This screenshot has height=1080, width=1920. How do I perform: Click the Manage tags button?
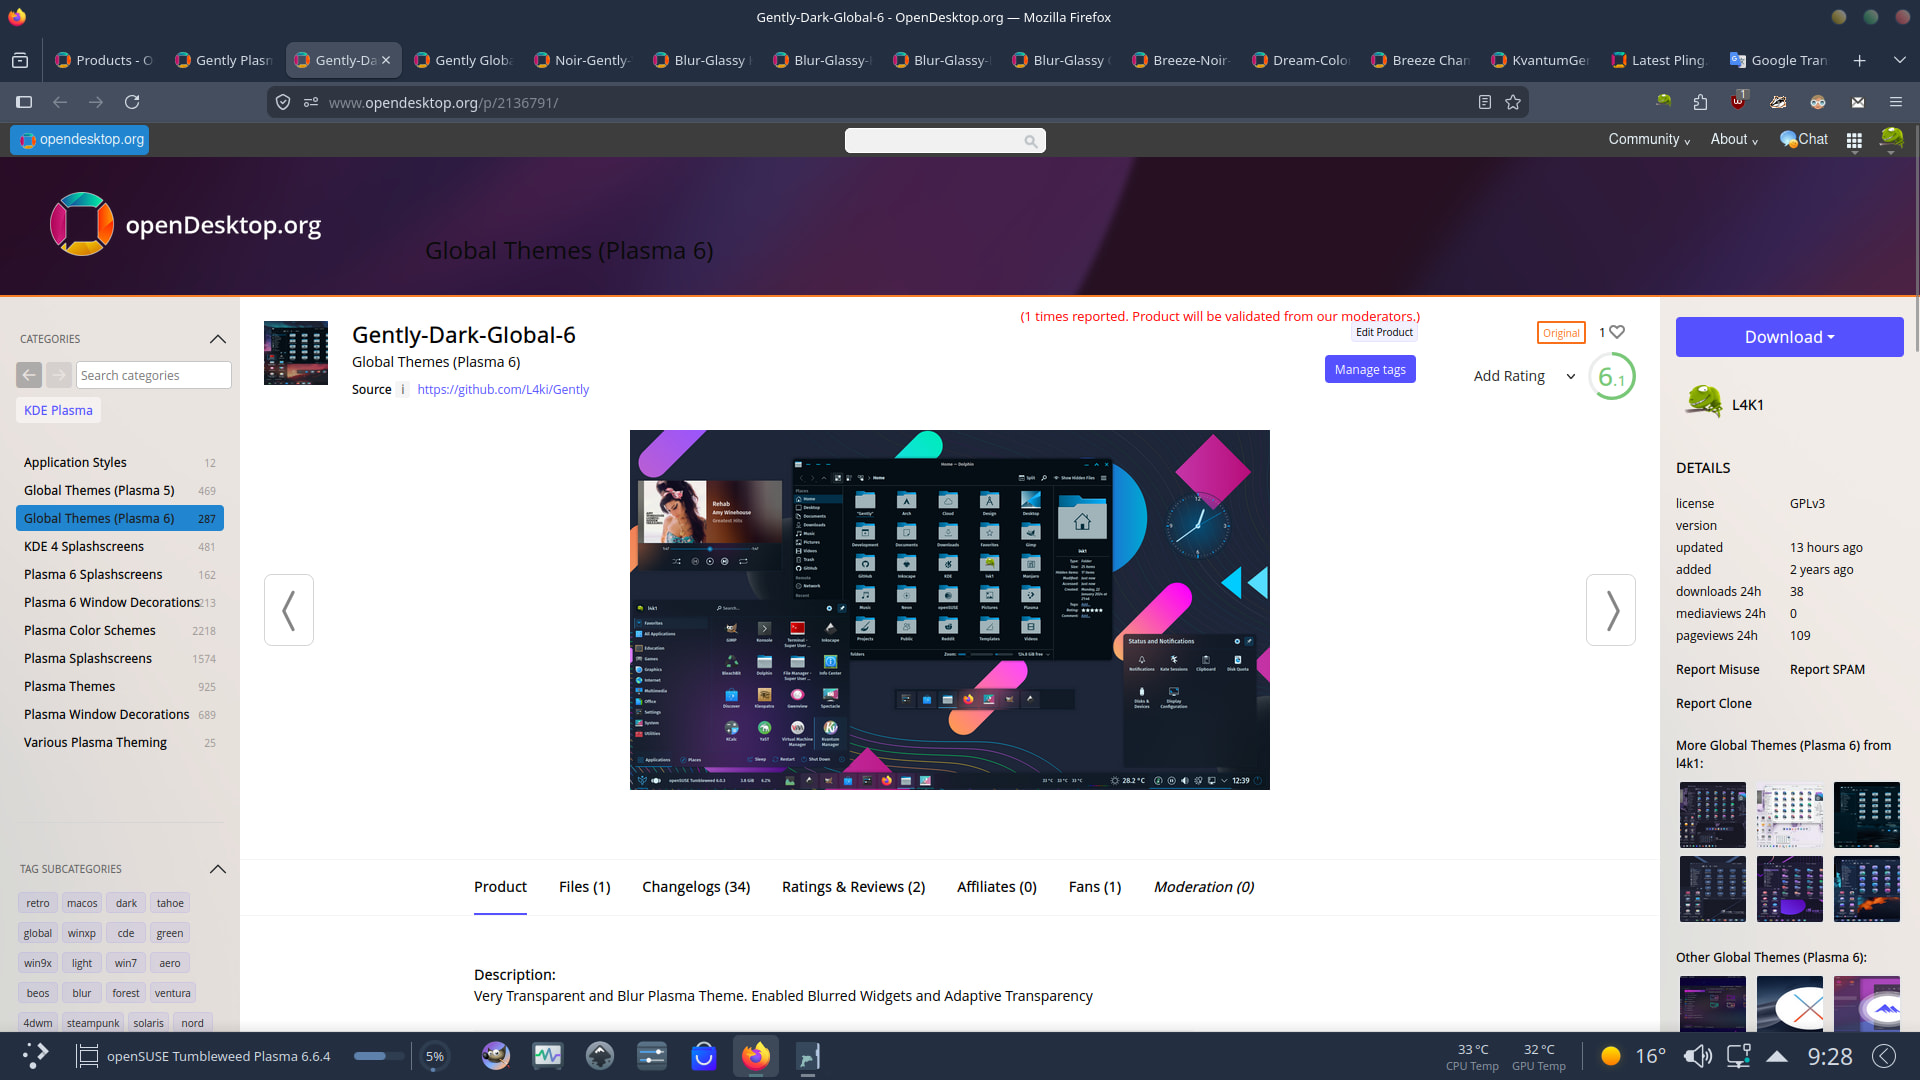pyautogui.click(x=1369, y=370)
